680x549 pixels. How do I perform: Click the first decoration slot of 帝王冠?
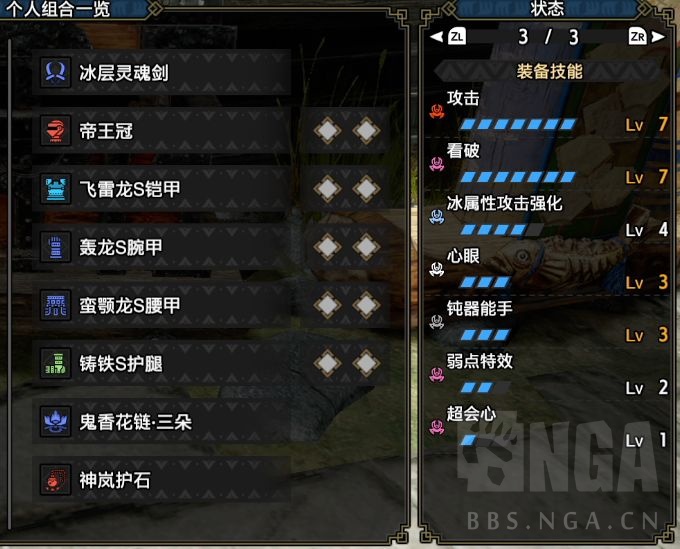pyautogui.click(x=327, y=131)
